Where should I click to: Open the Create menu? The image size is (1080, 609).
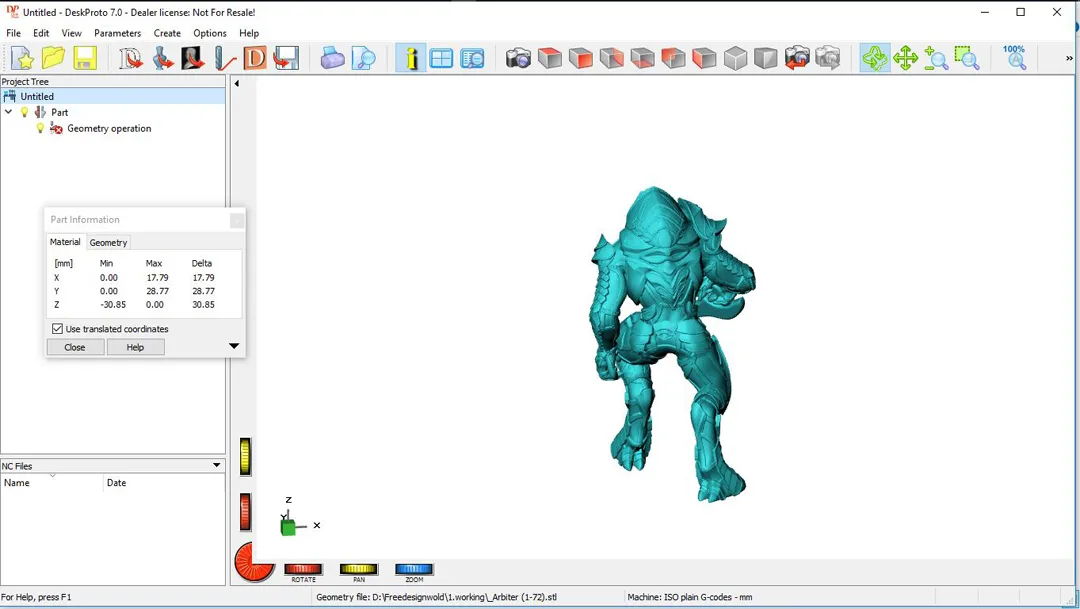167,33
